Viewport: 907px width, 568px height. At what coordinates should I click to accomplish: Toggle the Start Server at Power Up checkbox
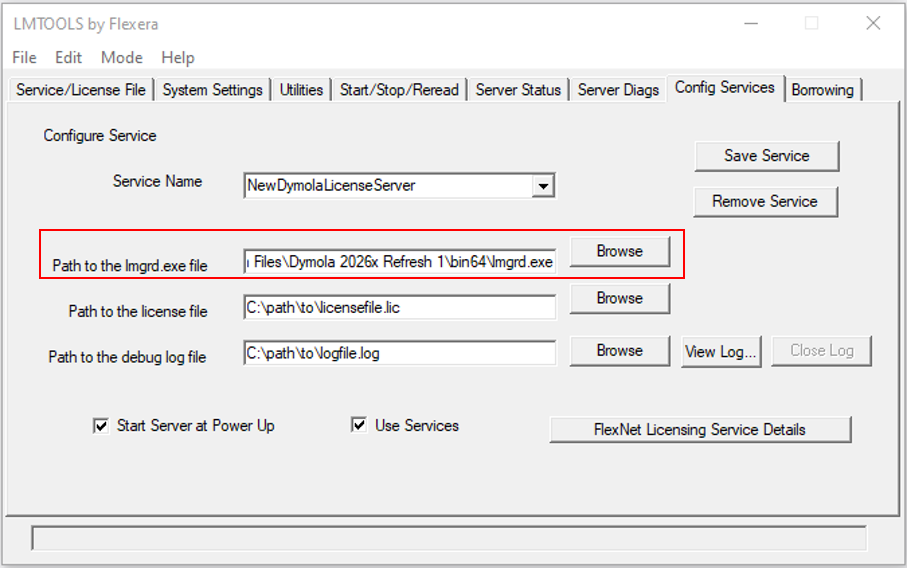coord(101,426)
